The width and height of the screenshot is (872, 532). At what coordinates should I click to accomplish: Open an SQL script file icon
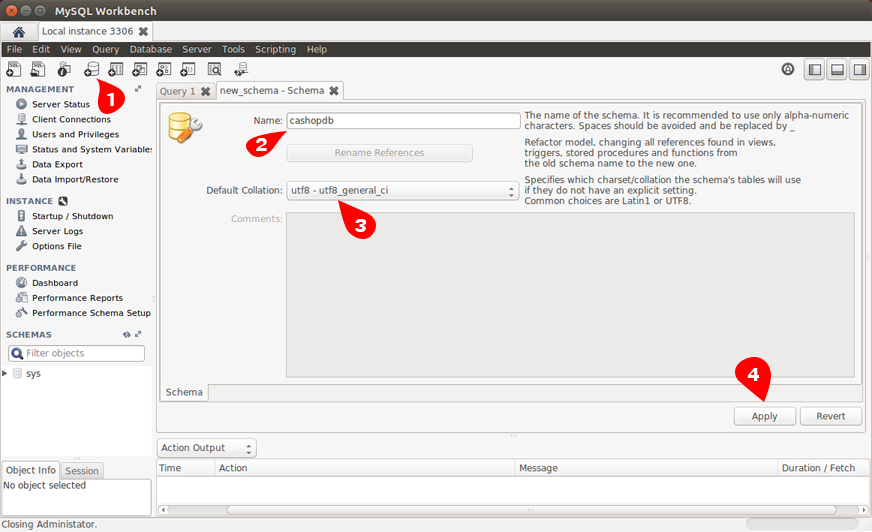38,69
